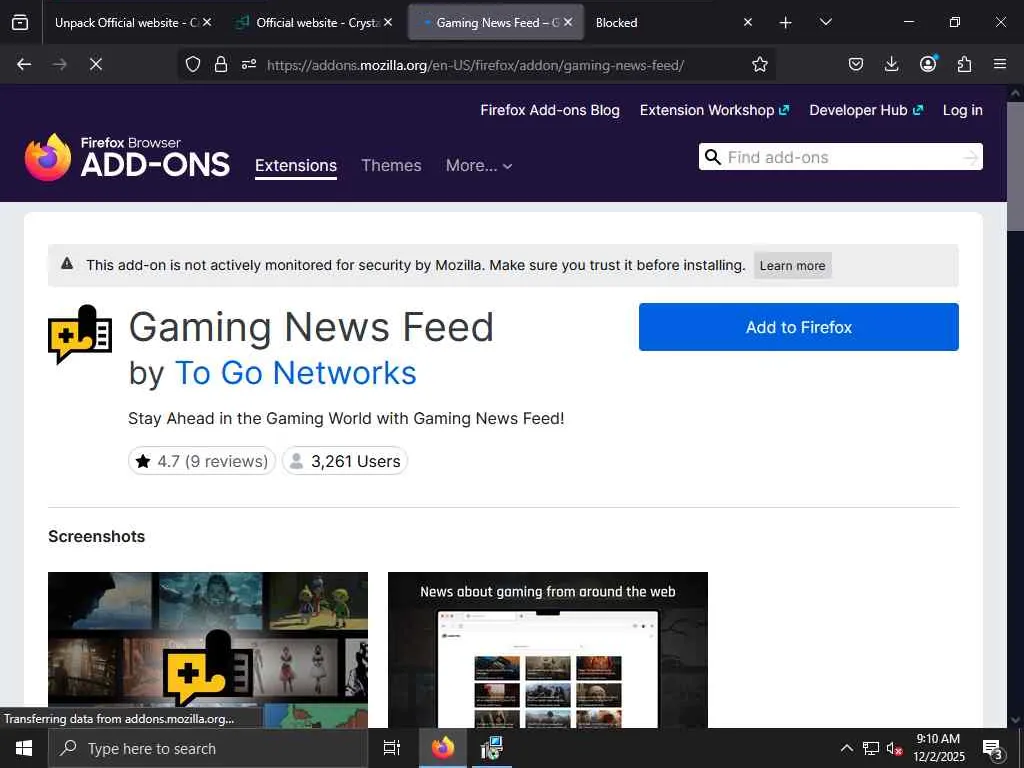Image resolution: width=1024 pixels, height=768 pixels.
Task: Focus the Find add-ons search field
Action: click(839, 157)
